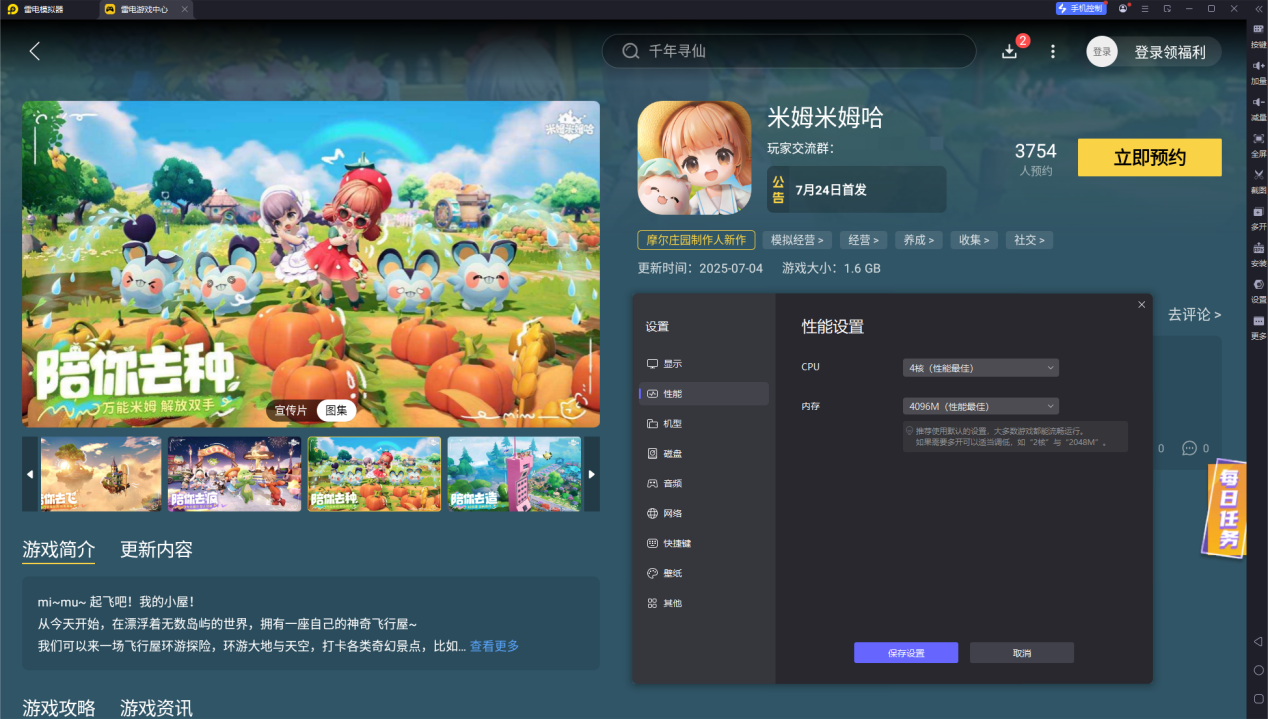Close the settings dialog with X
This screenshot has width=1268, height=719.
pyautogui.click(x=1142, y=304)
